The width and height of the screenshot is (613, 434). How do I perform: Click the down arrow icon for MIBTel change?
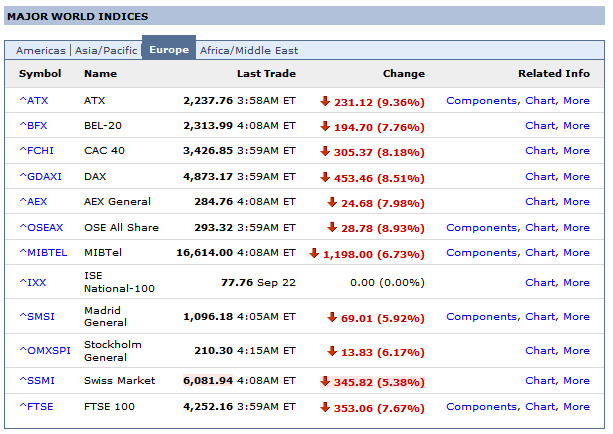315,253
